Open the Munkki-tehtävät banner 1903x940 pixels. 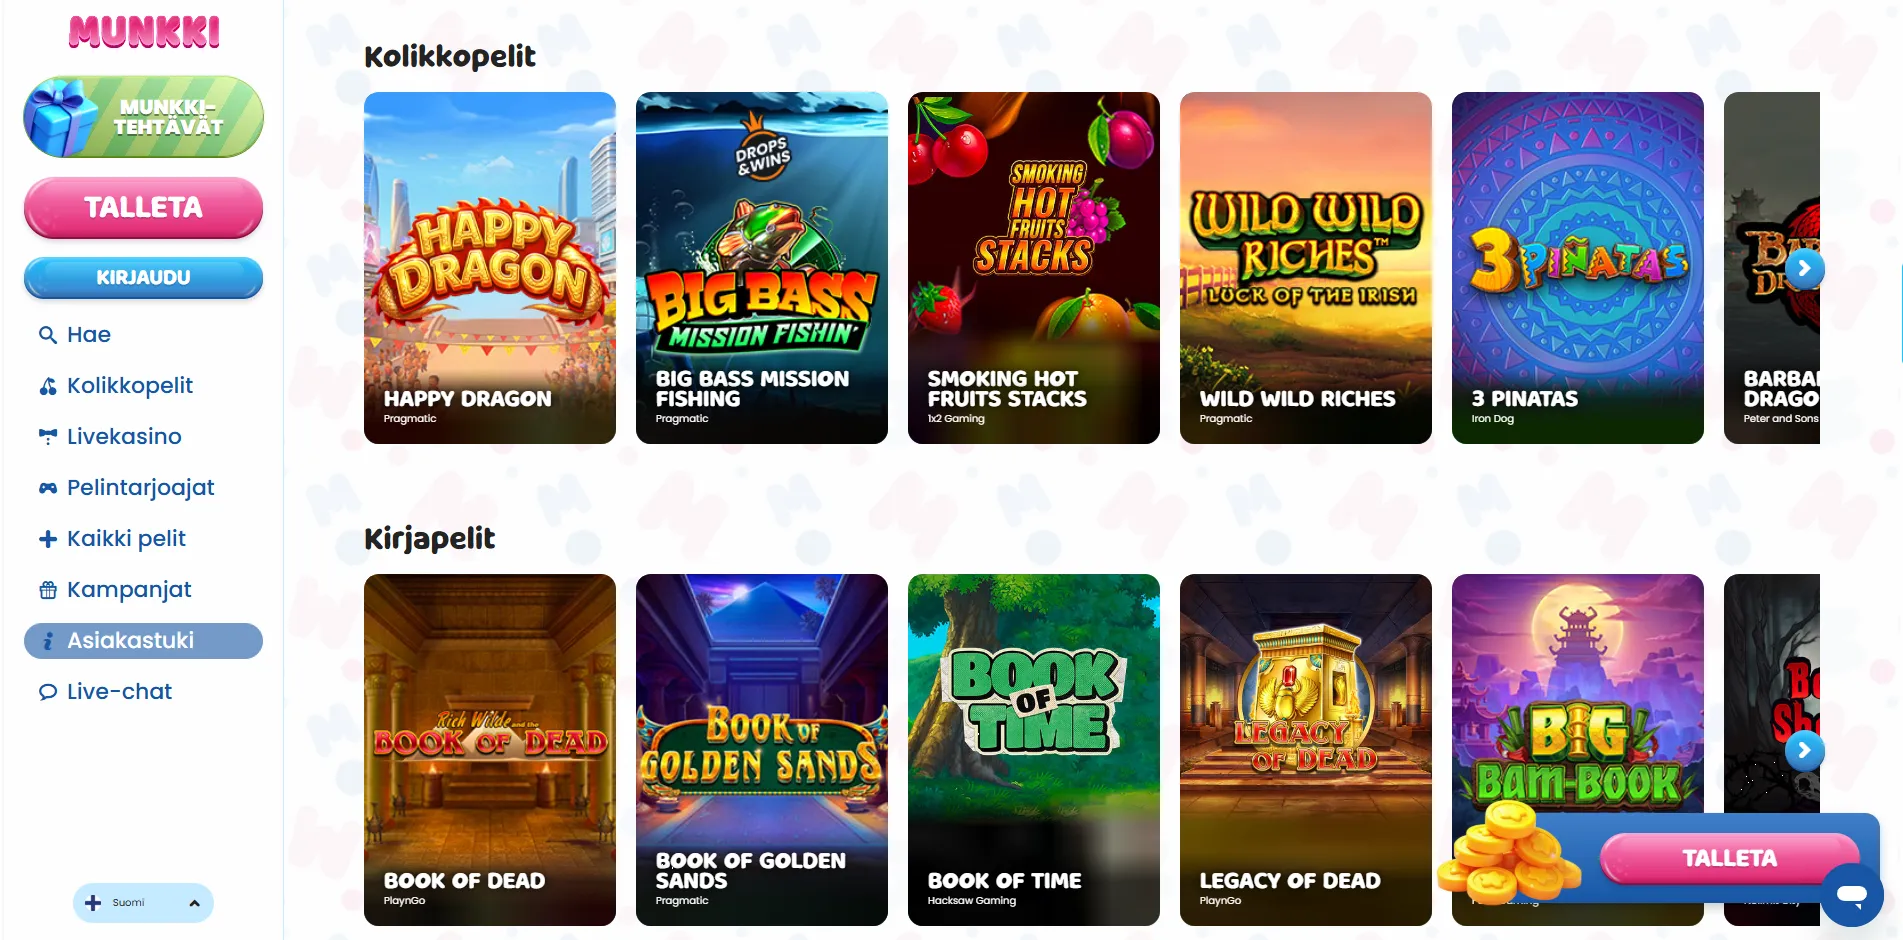pyautogui.click(x=143, y=117)
